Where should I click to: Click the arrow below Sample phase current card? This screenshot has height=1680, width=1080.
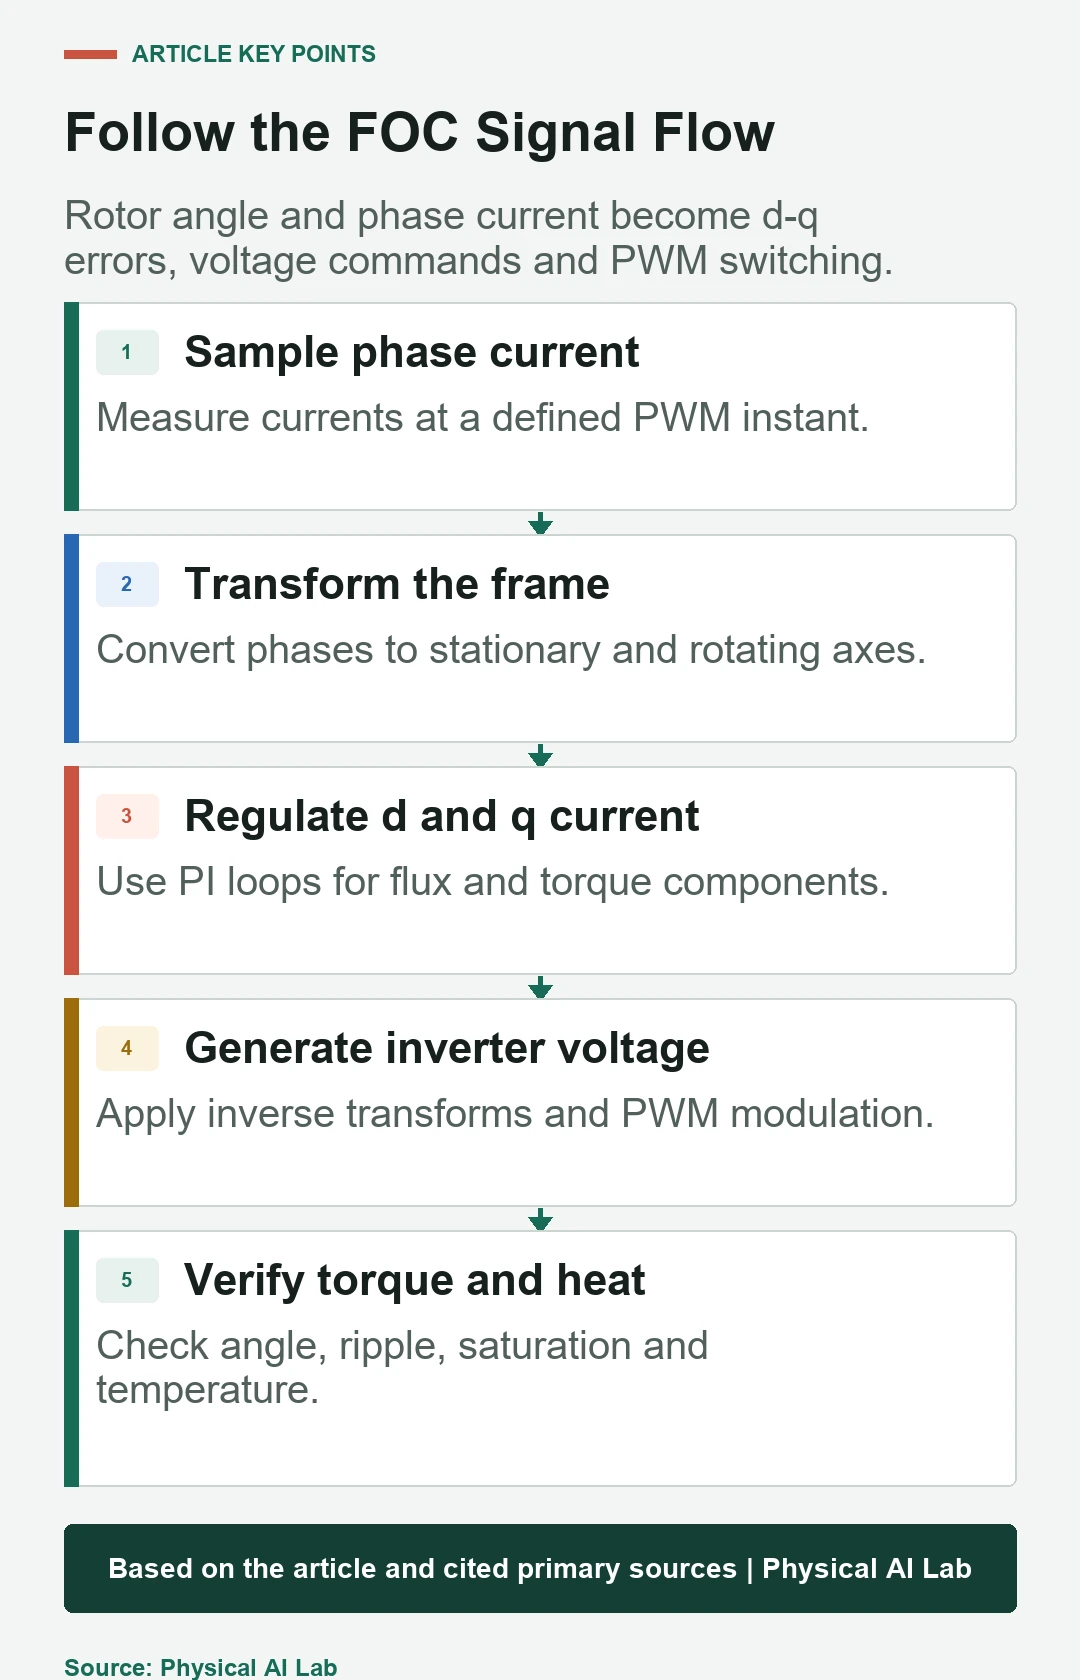point(540,523)
